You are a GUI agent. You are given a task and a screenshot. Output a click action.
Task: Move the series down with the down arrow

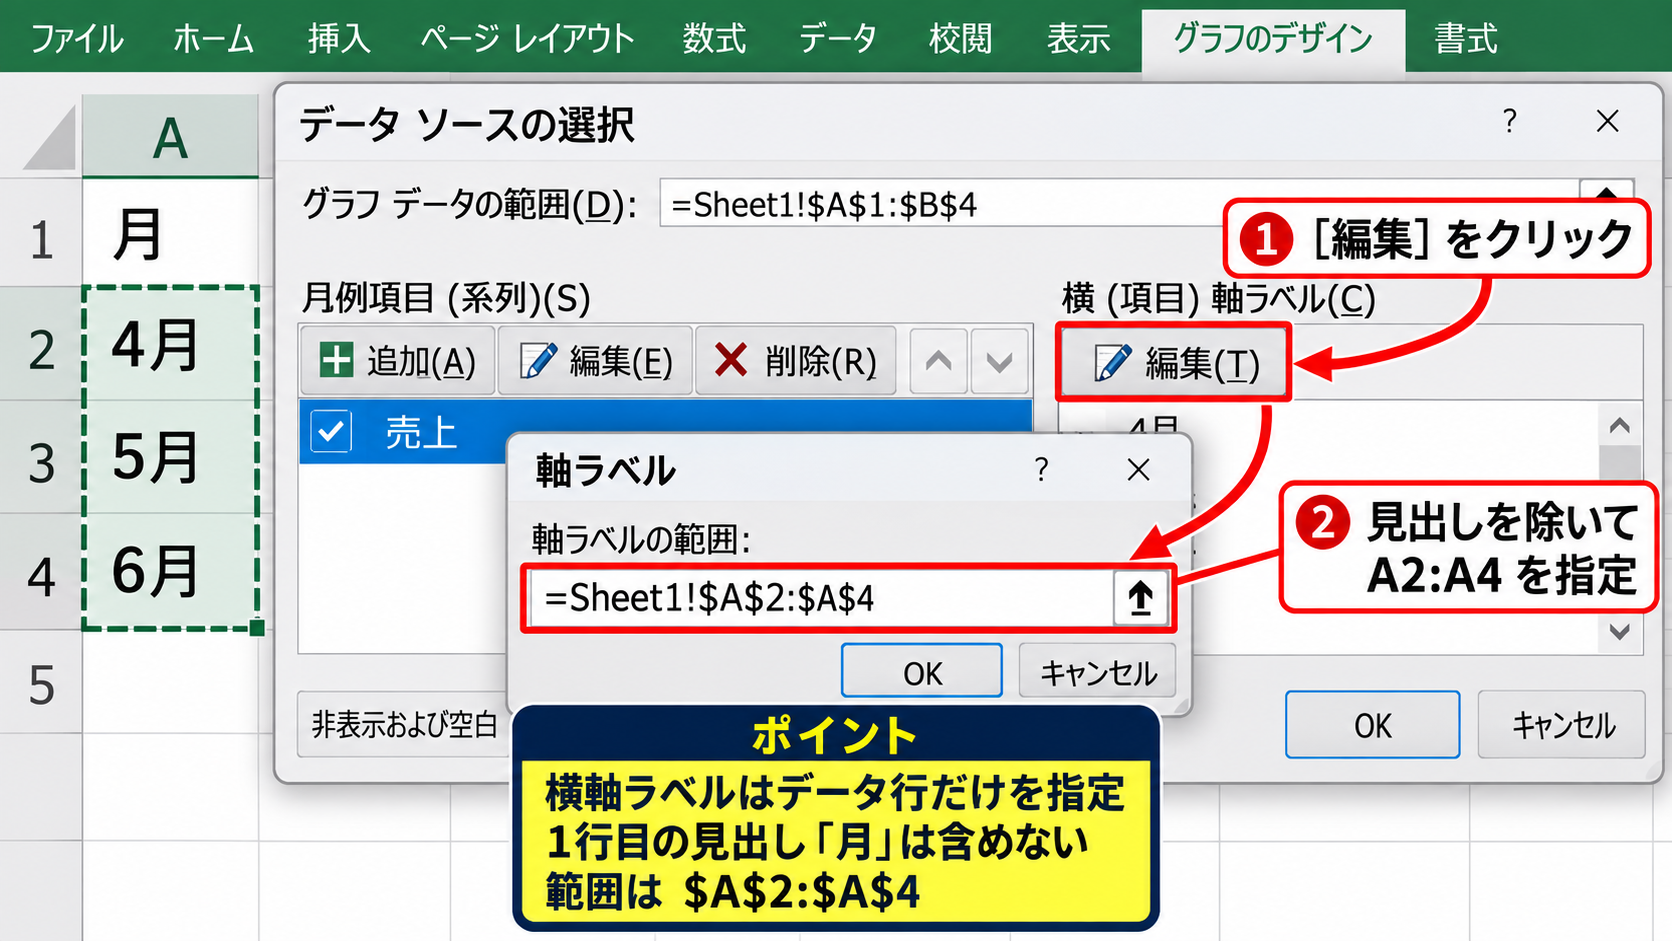(999, 361)
